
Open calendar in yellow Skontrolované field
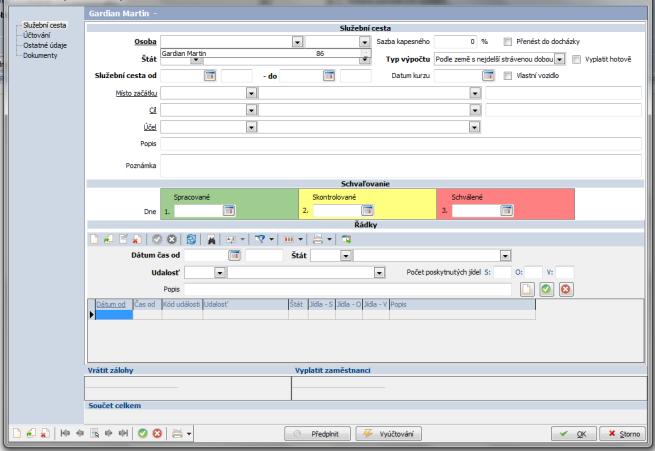click(367, 210)
